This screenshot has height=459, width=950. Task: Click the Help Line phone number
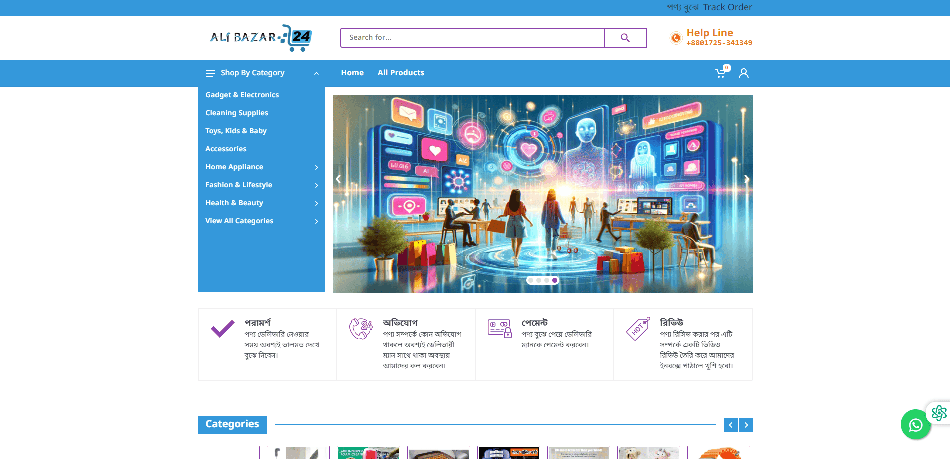(x=719, y=43)
